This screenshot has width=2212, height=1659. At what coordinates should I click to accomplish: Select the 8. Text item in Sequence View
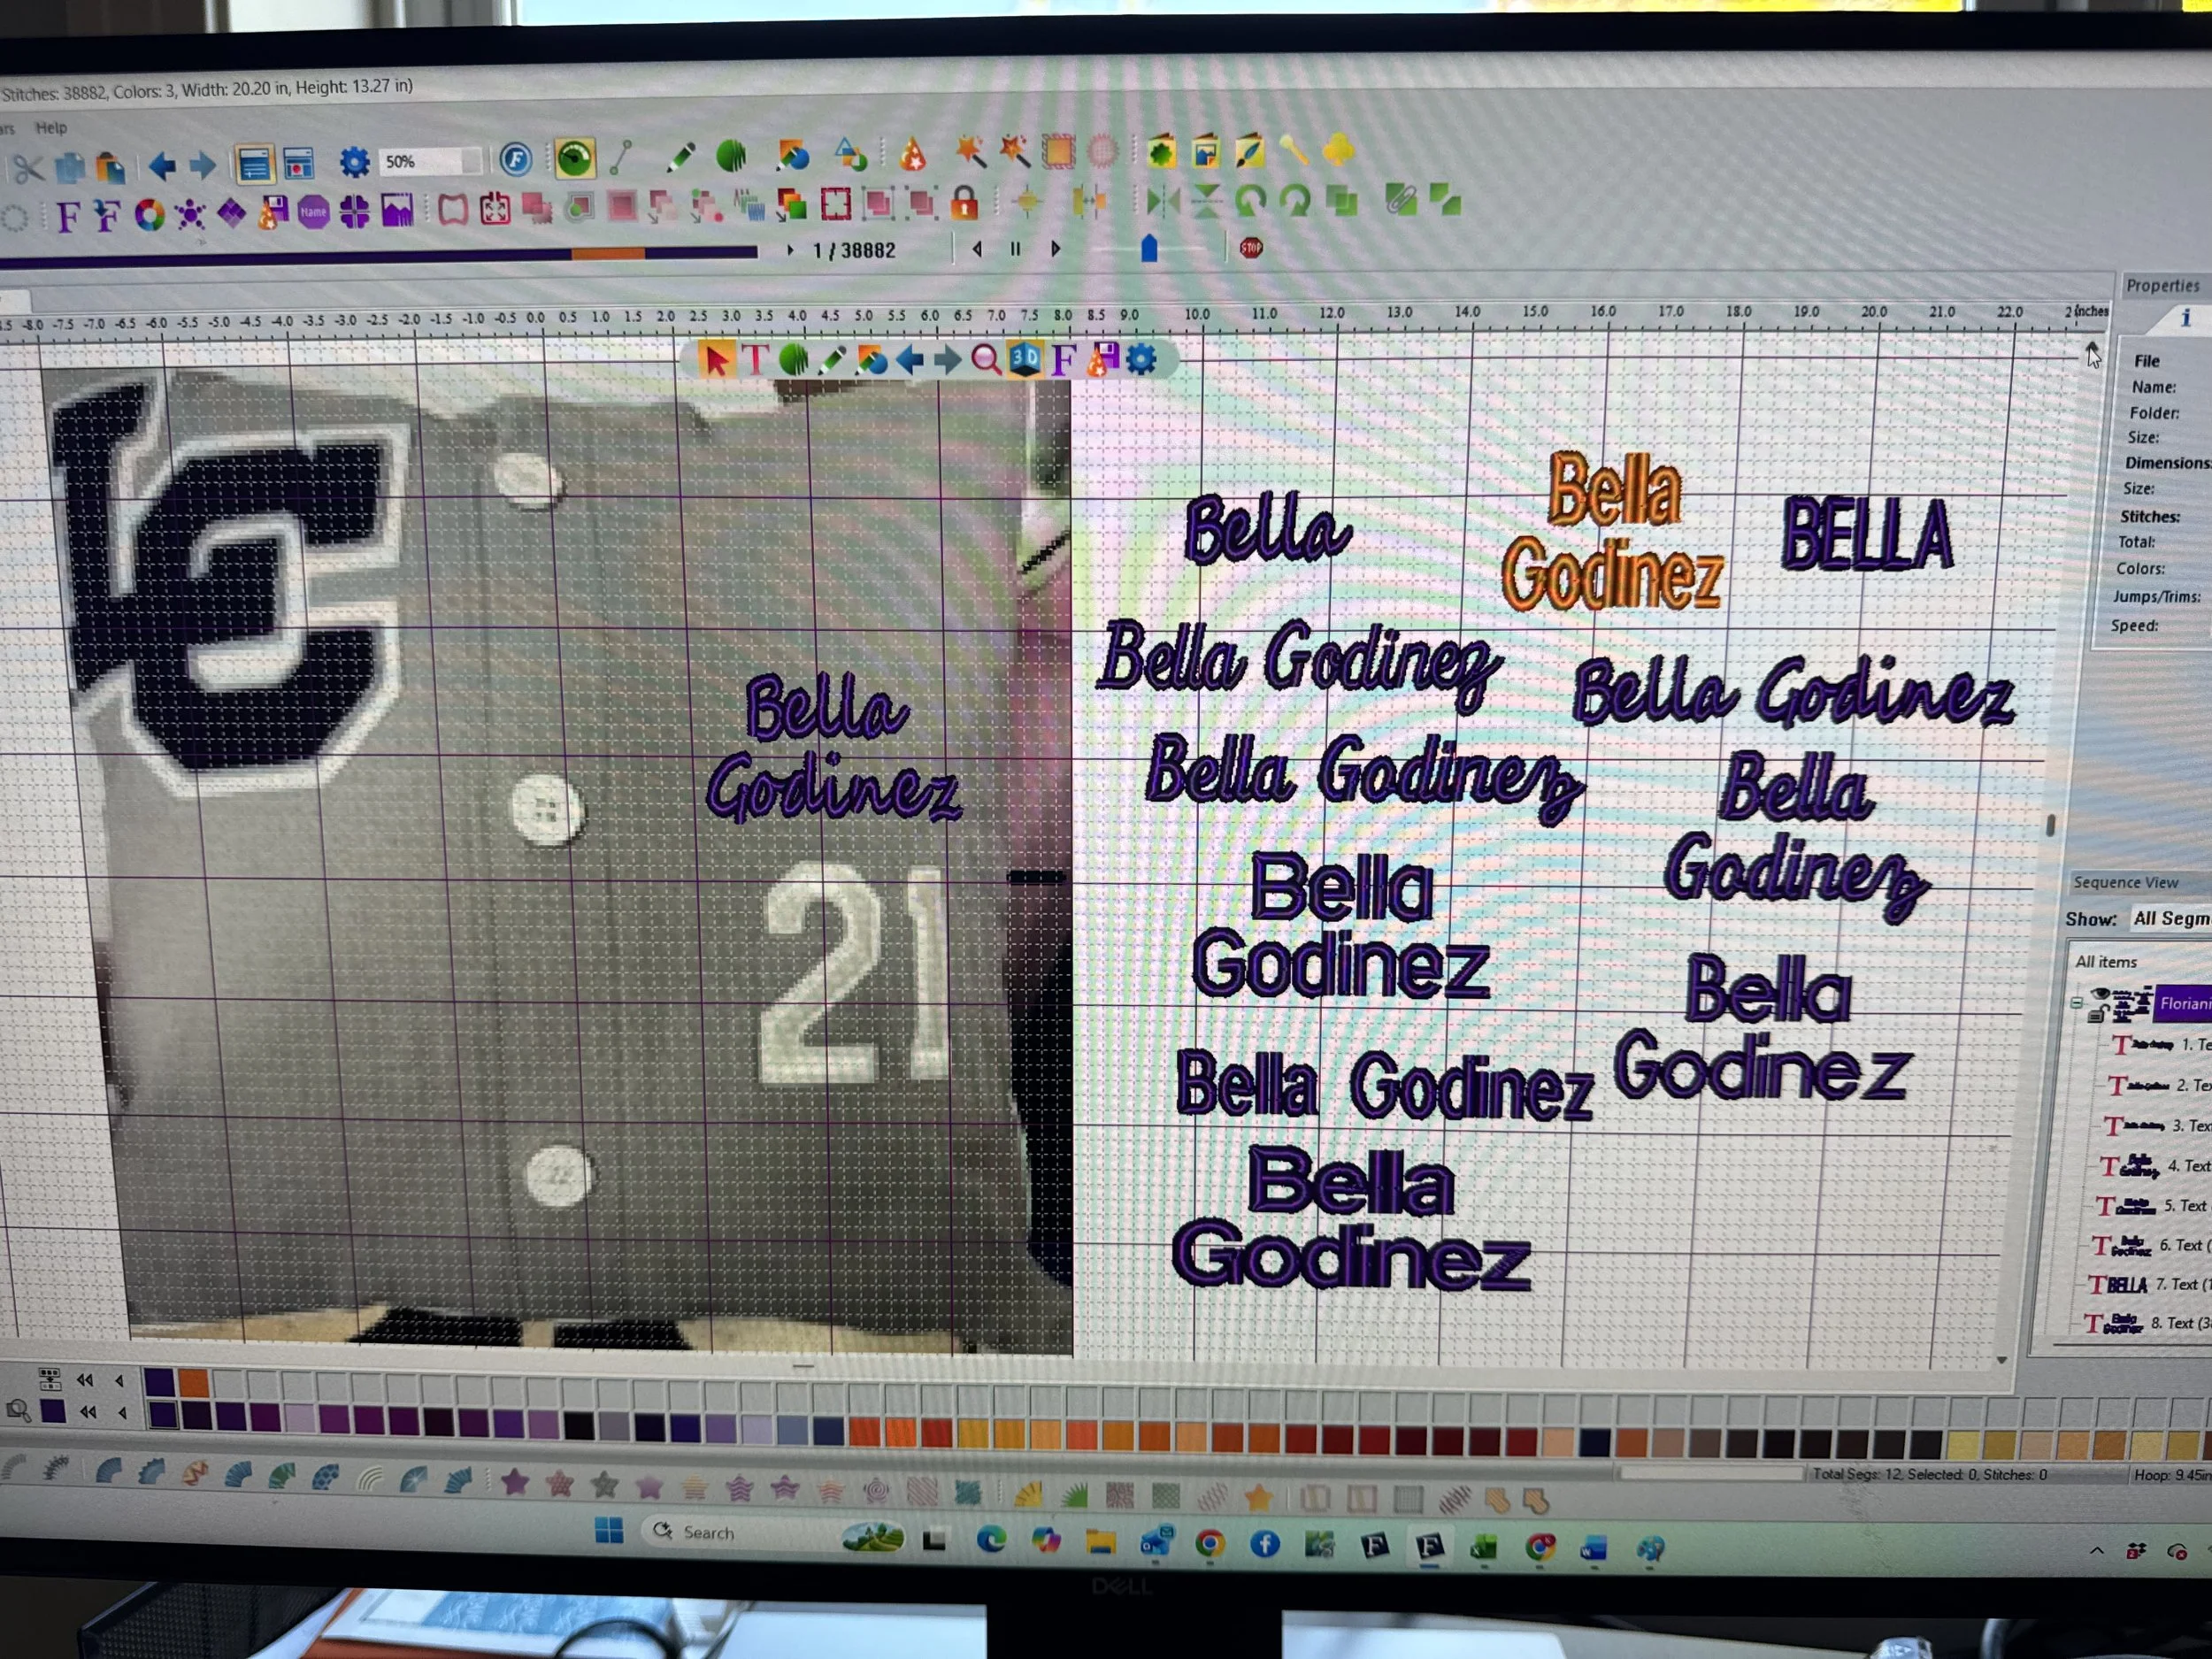(x=2148, y=1324)
